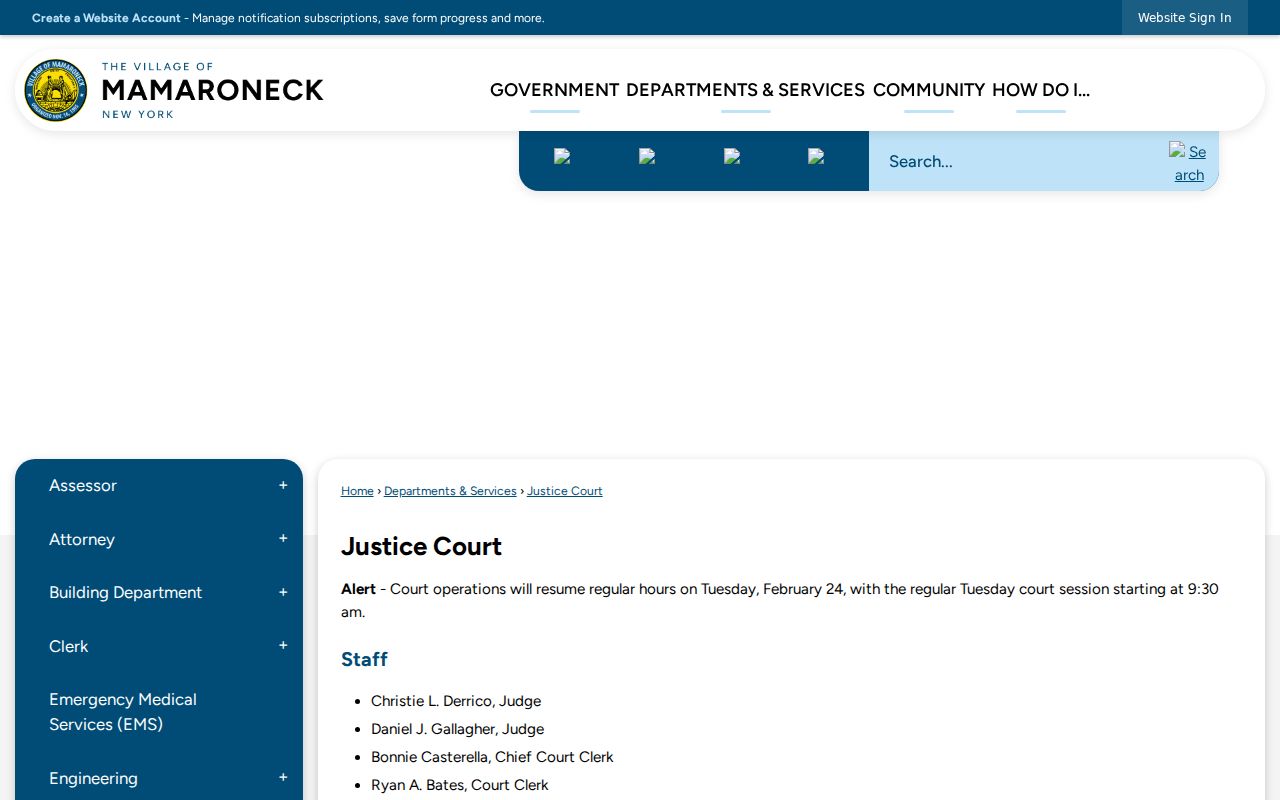Click staff entry Christie L. Derrico, Judge
This screenshot has height=800, width=1280.
click(x=456, y=701)
